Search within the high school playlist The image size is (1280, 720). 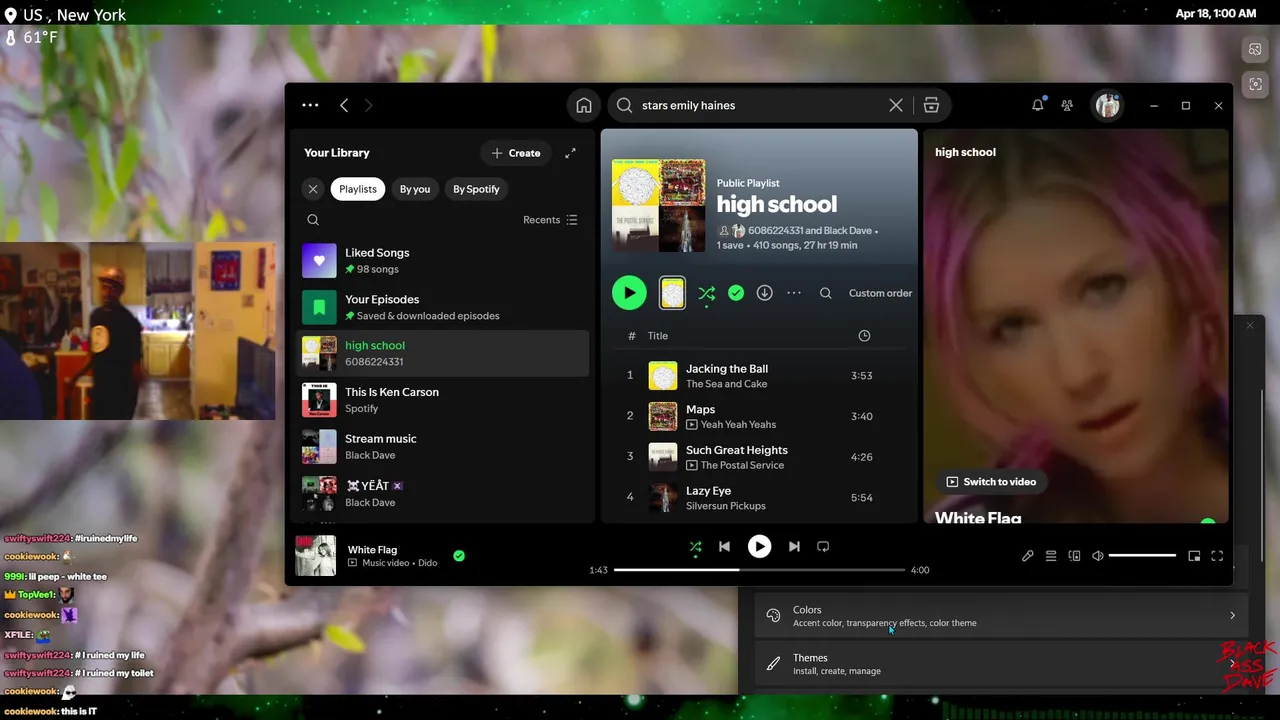coord(826,293)
